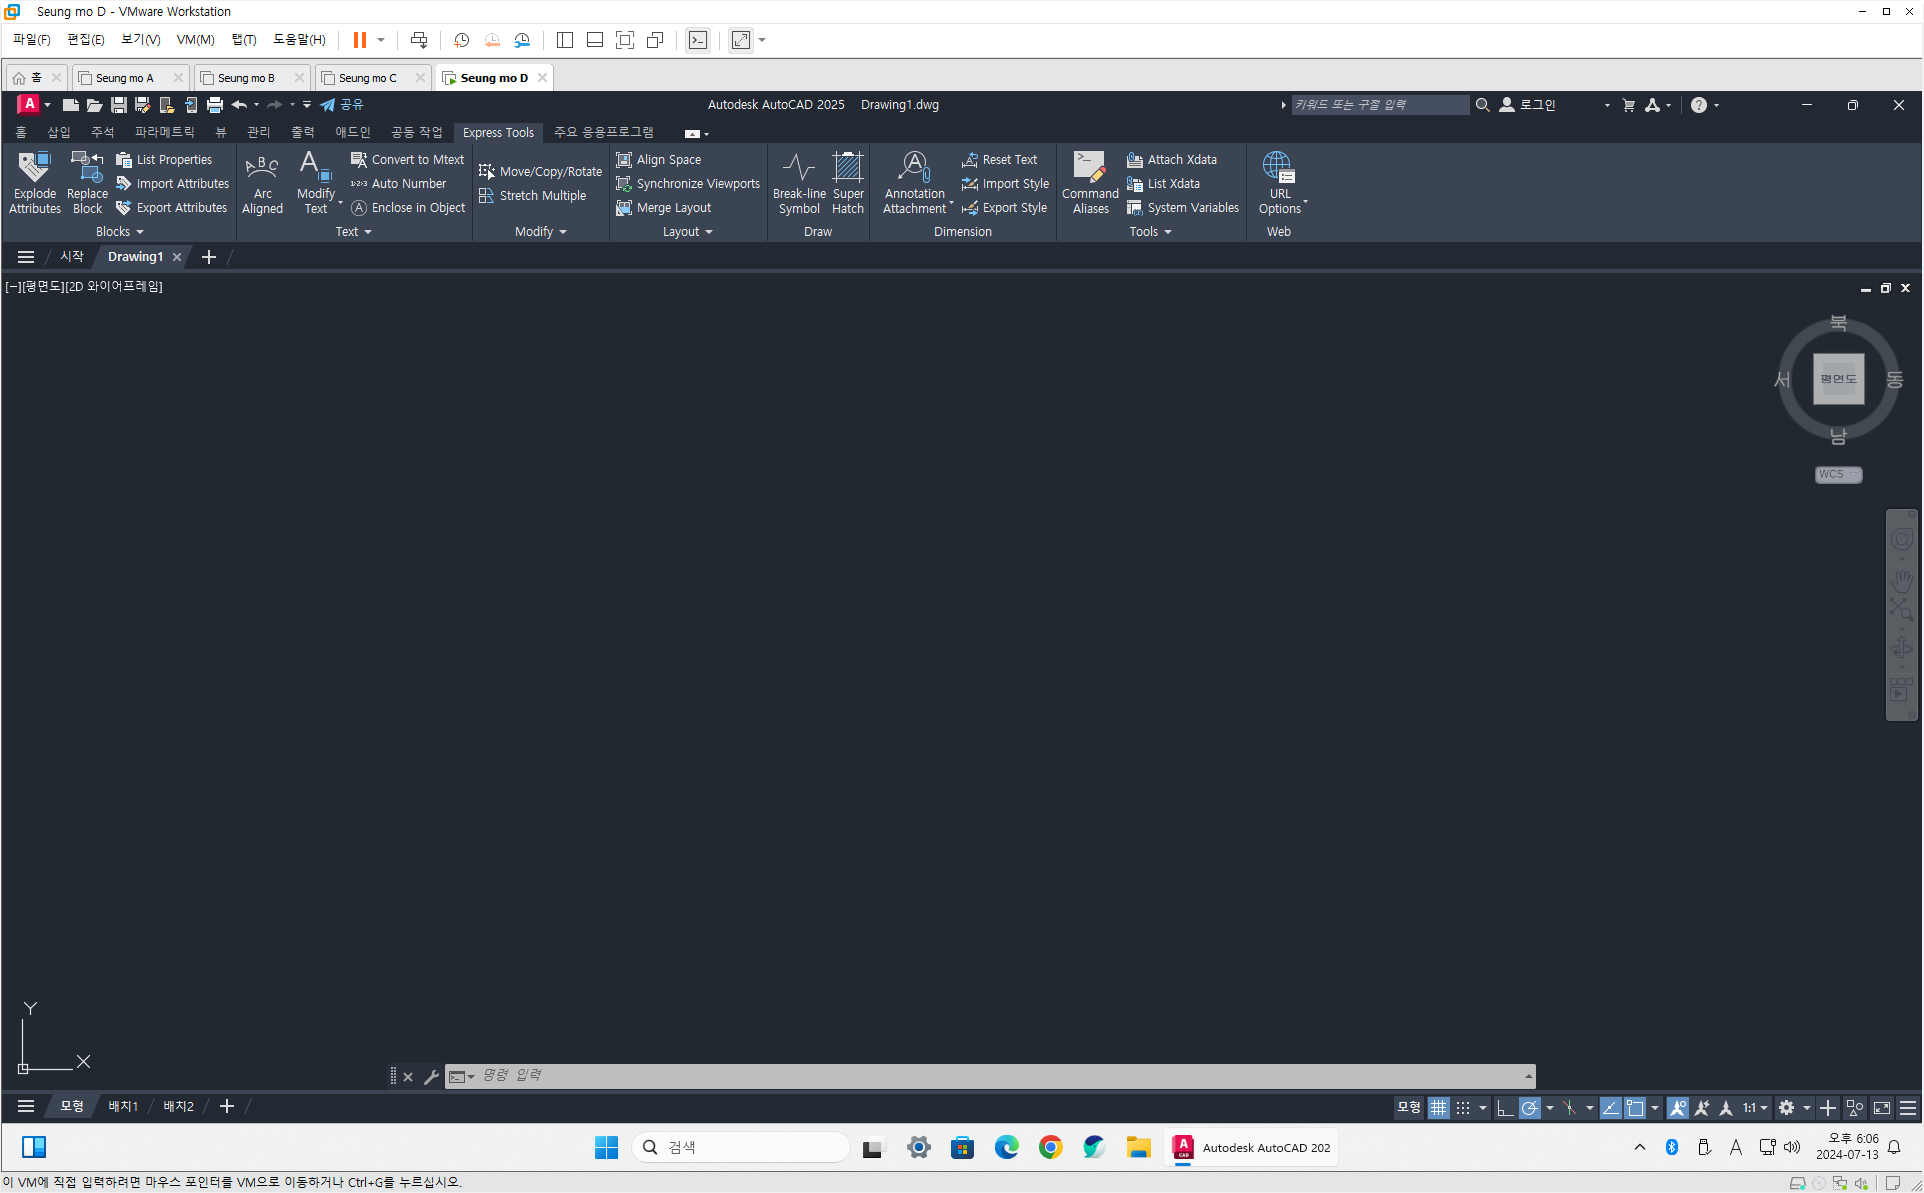Click the Explode Attributes tool
1924x1193 pixels.
35,182
